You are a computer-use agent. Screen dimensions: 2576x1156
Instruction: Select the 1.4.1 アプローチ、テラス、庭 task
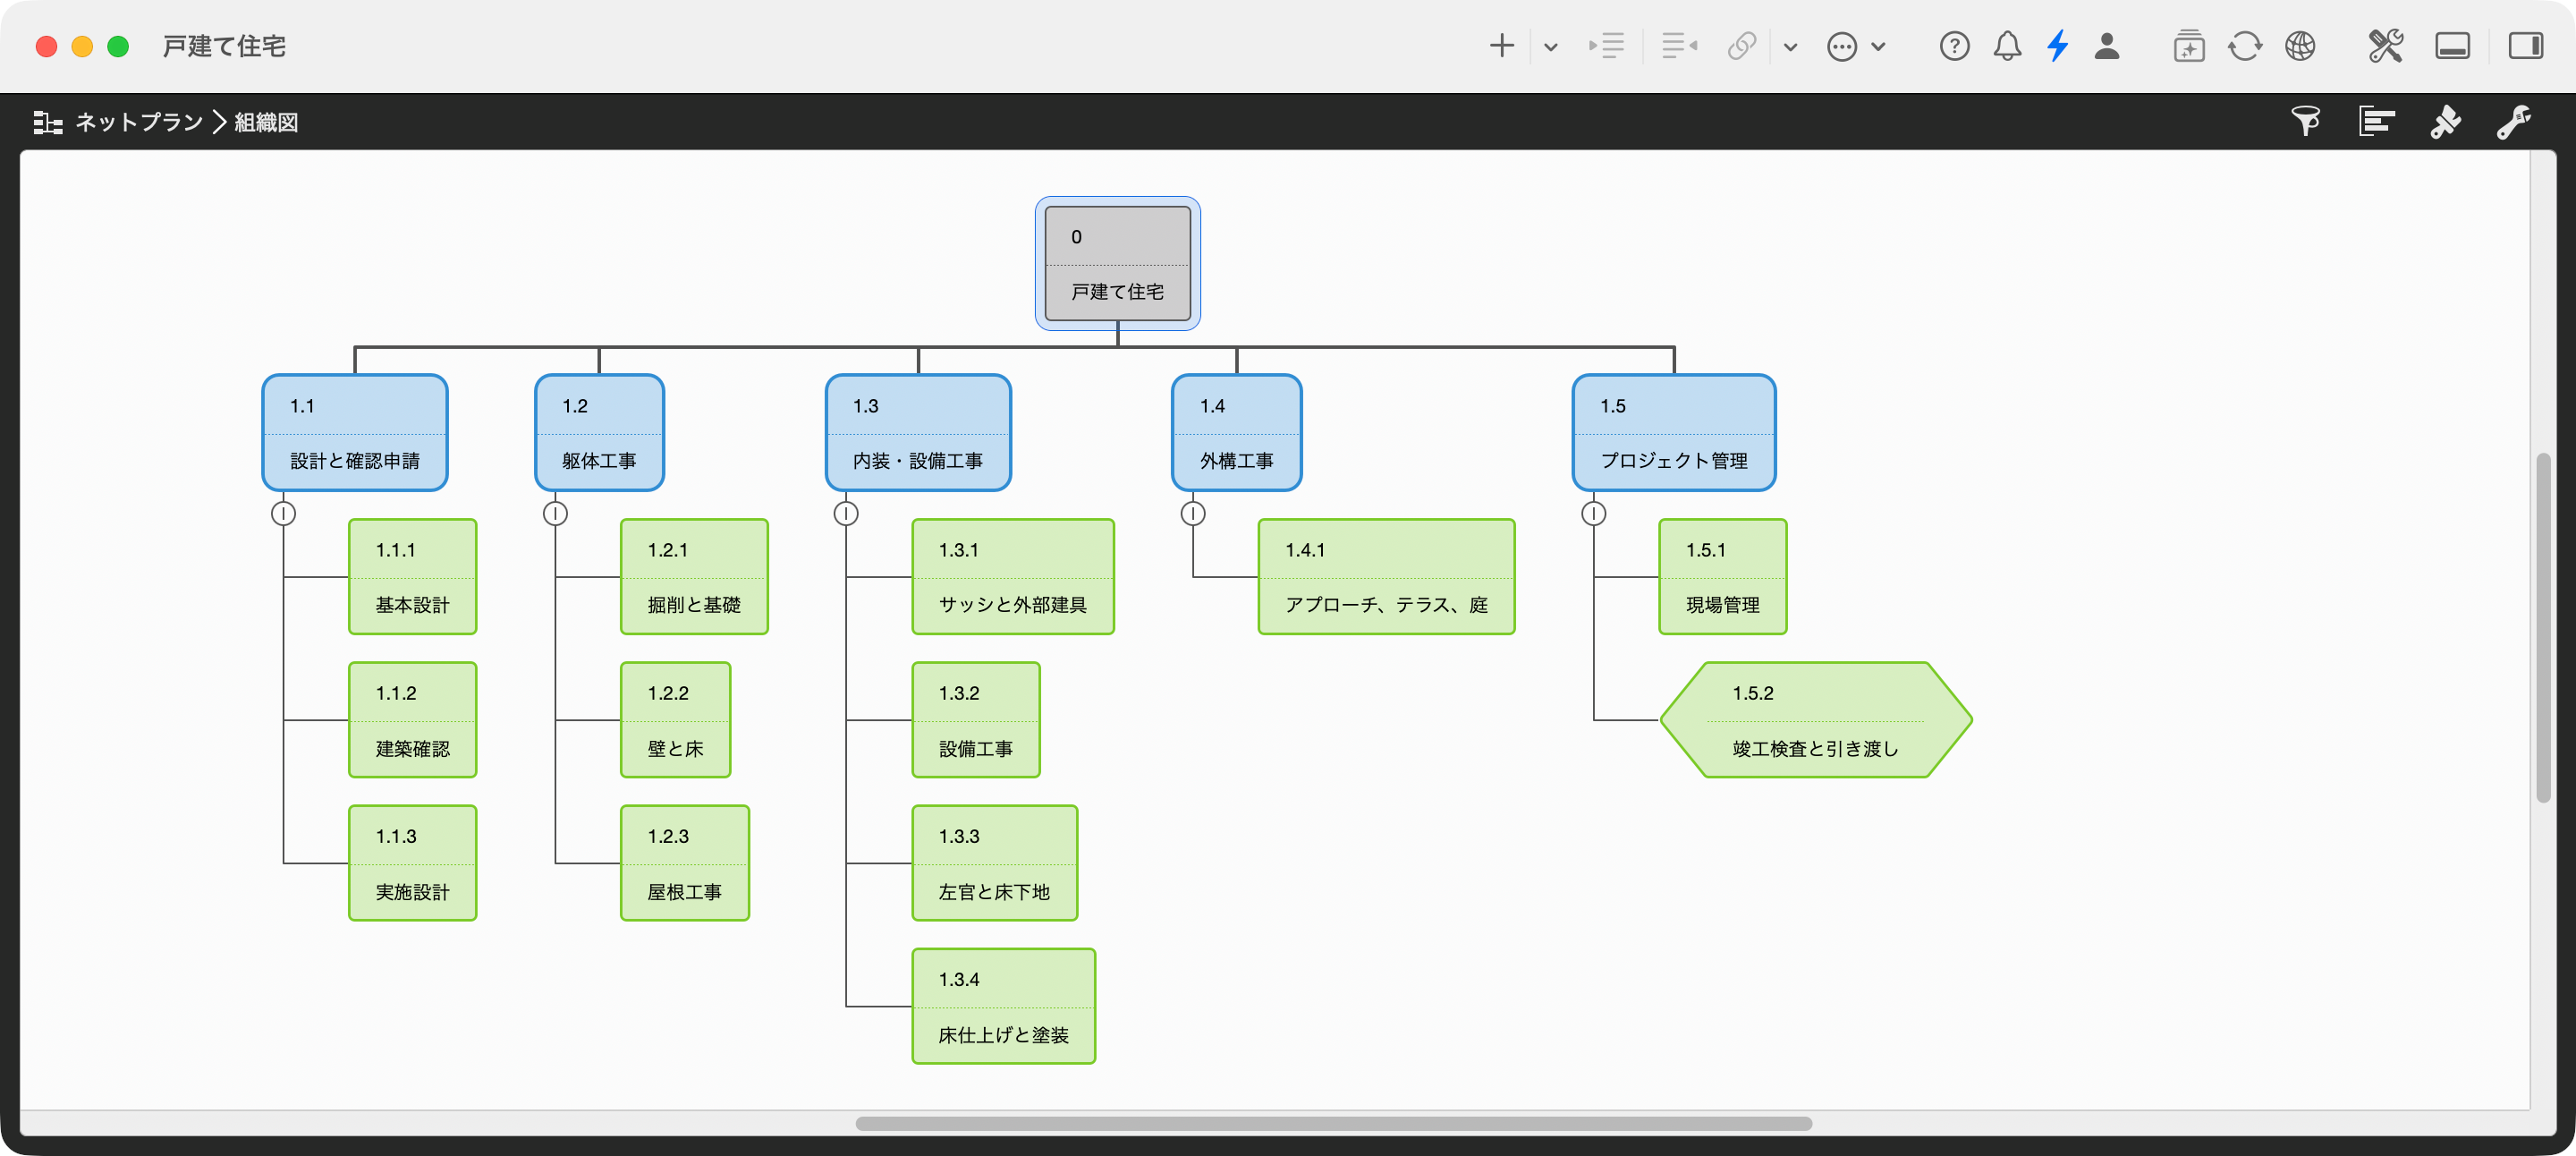click(x=1386, y=576)
